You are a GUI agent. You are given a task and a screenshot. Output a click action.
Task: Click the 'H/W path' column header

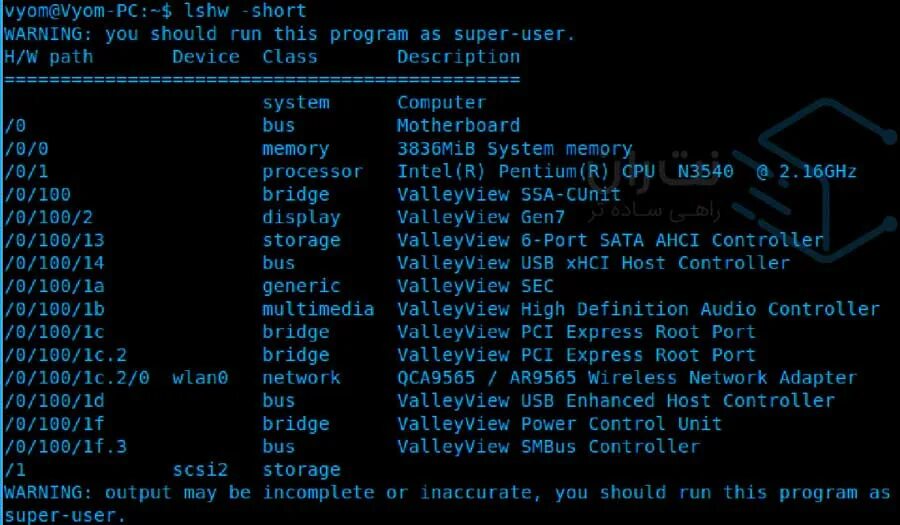tap(48, 57)
